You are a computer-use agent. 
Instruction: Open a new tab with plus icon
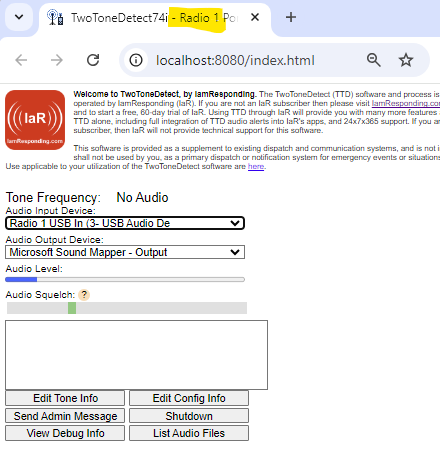tap(291, 17)
